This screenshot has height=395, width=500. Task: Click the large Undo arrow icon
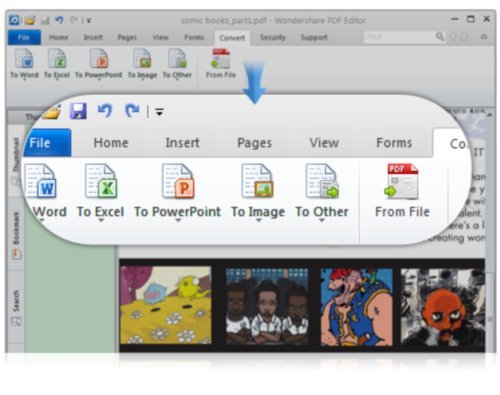click(105, 110)
